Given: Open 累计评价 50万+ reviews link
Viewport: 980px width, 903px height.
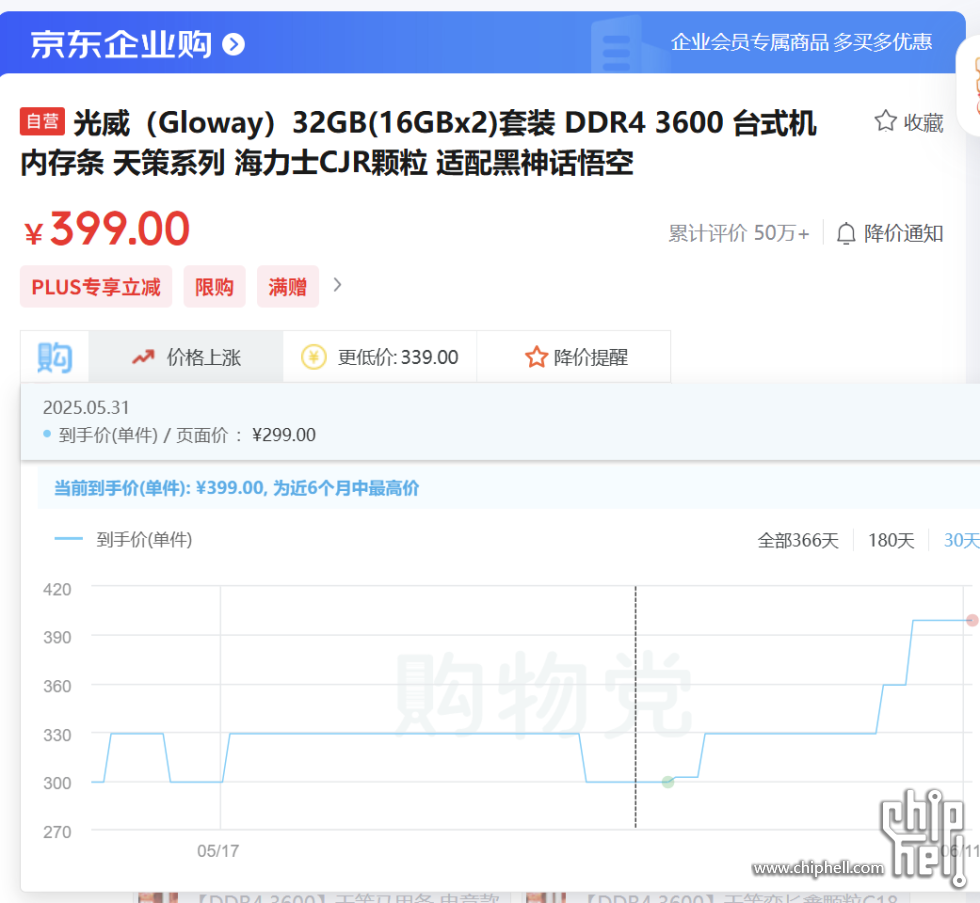Looking at the screenshot, I should pos(739,233).
